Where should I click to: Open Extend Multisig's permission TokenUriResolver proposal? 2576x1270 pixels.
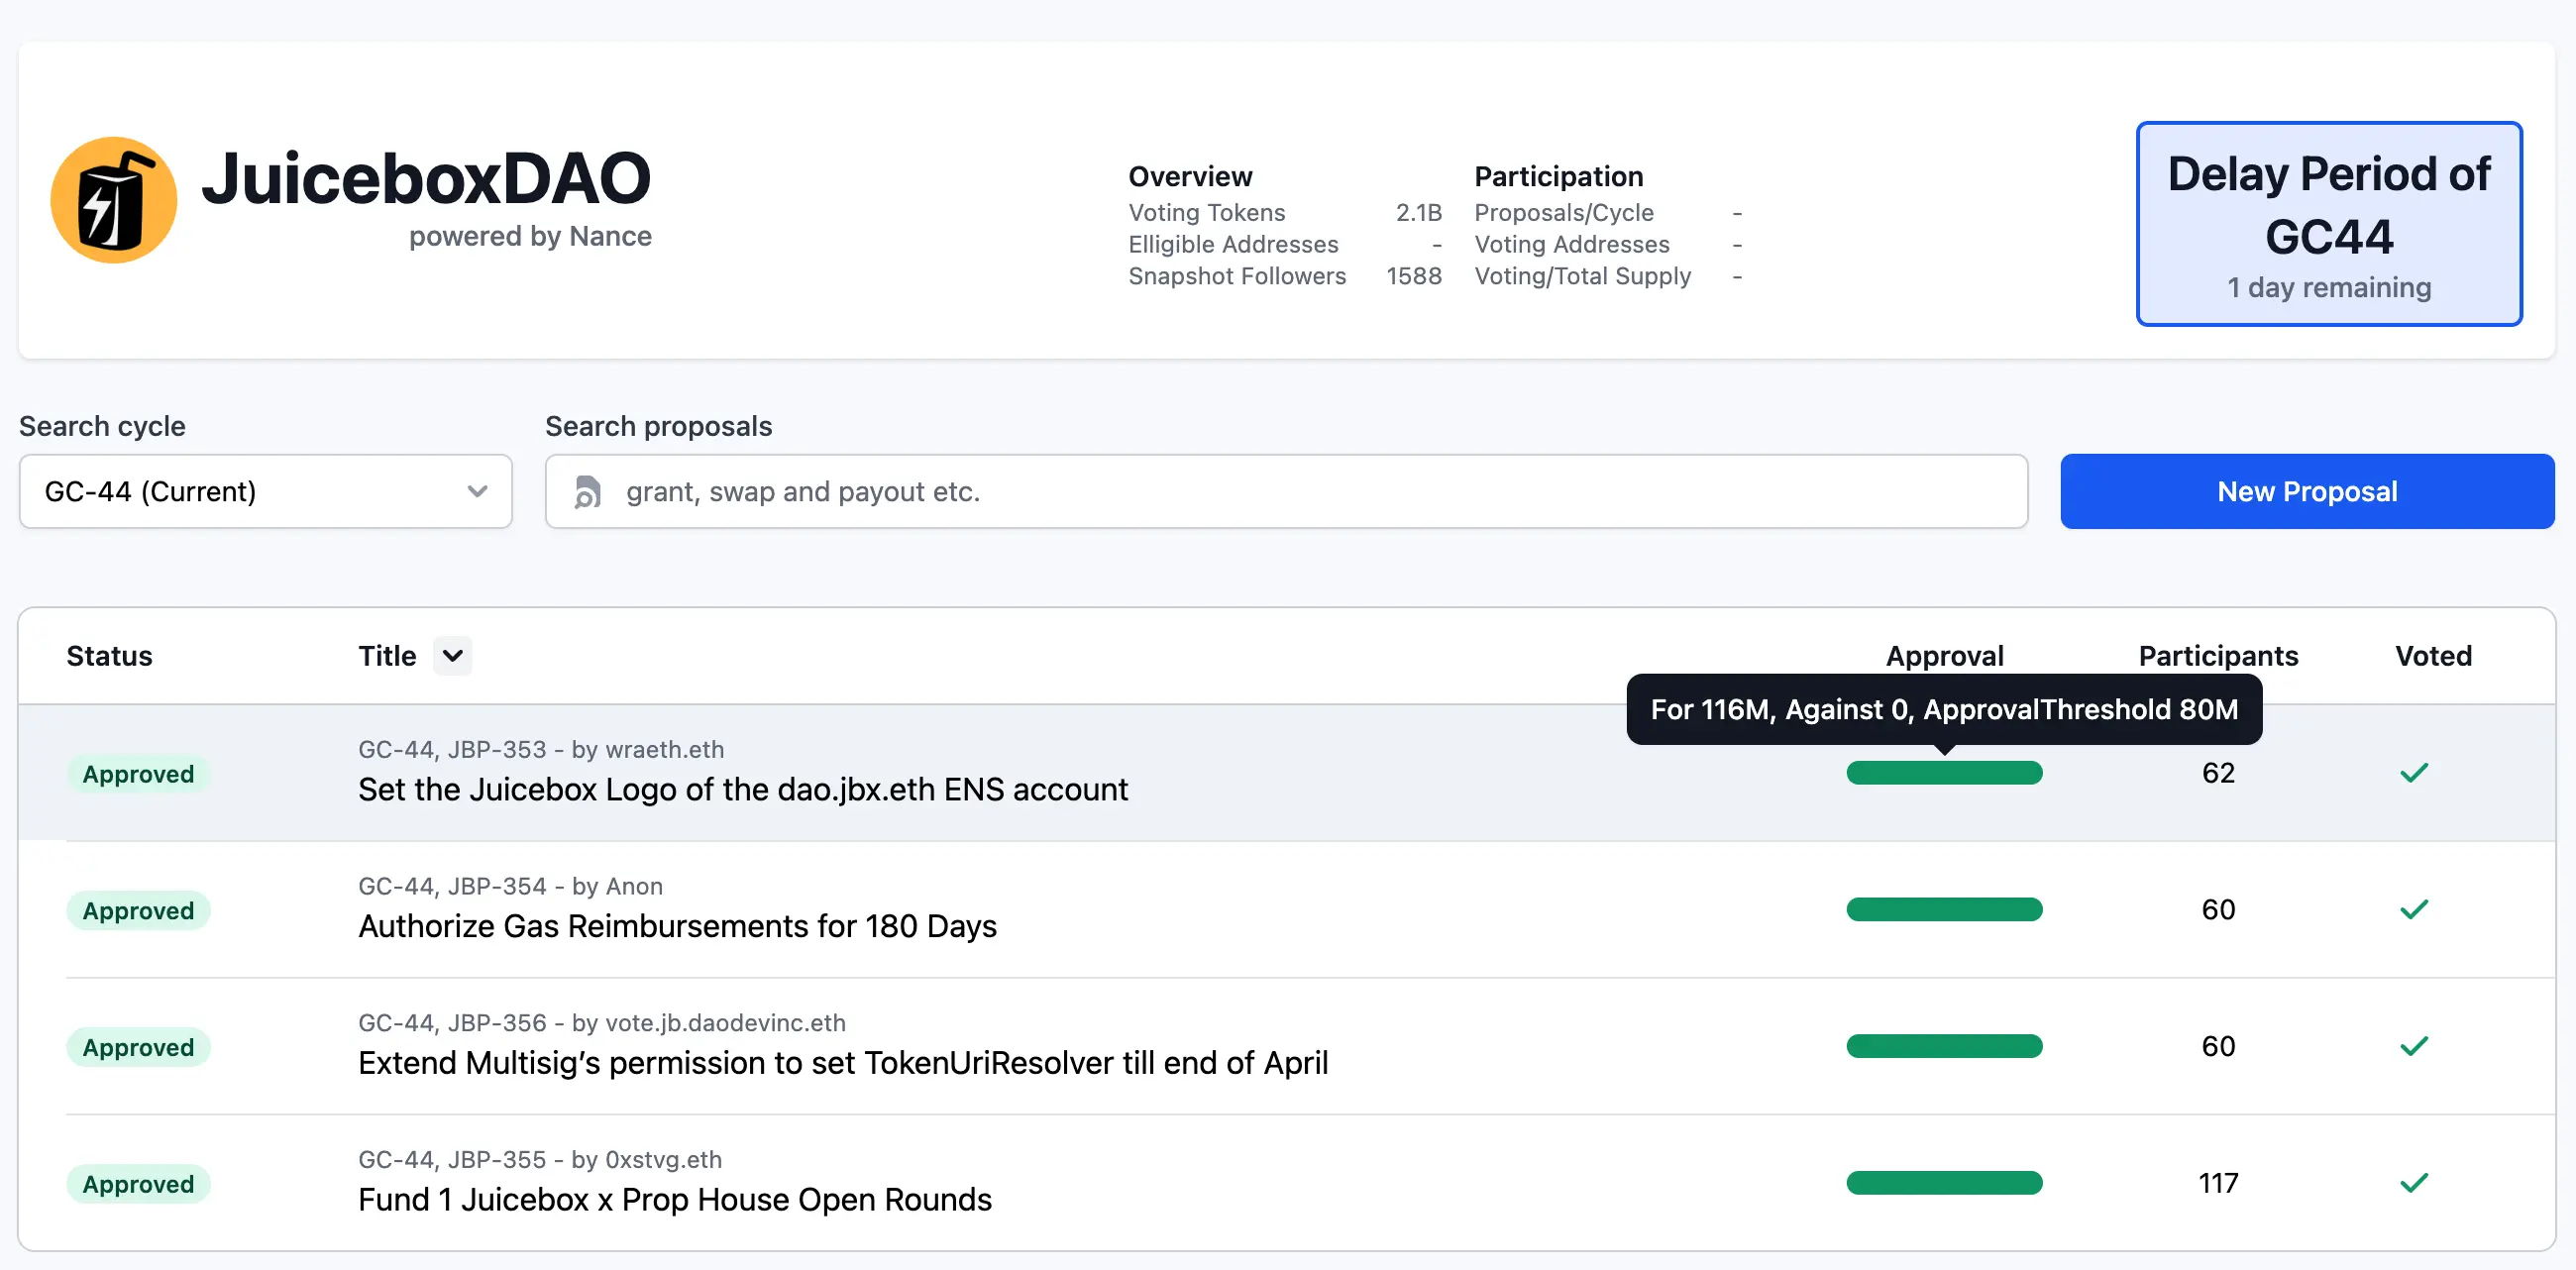pyautogui.click(x=842, y=1062)
